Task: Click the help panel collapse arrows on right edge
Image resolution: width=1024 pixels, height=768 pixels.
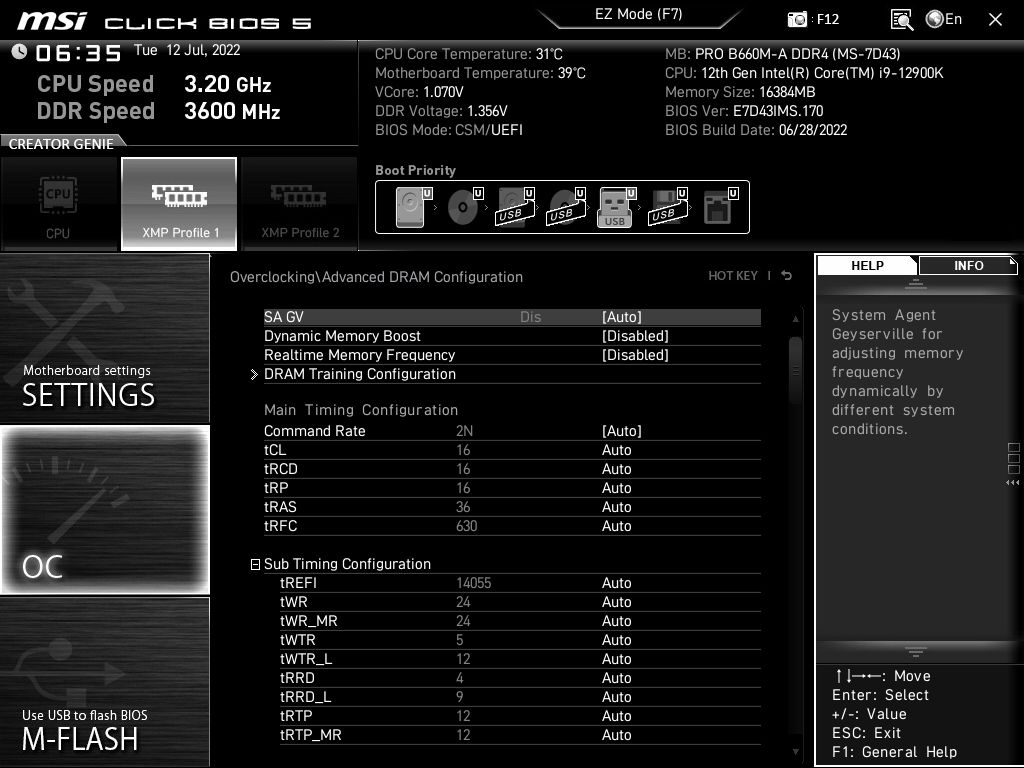Action: coord(1013,483)
